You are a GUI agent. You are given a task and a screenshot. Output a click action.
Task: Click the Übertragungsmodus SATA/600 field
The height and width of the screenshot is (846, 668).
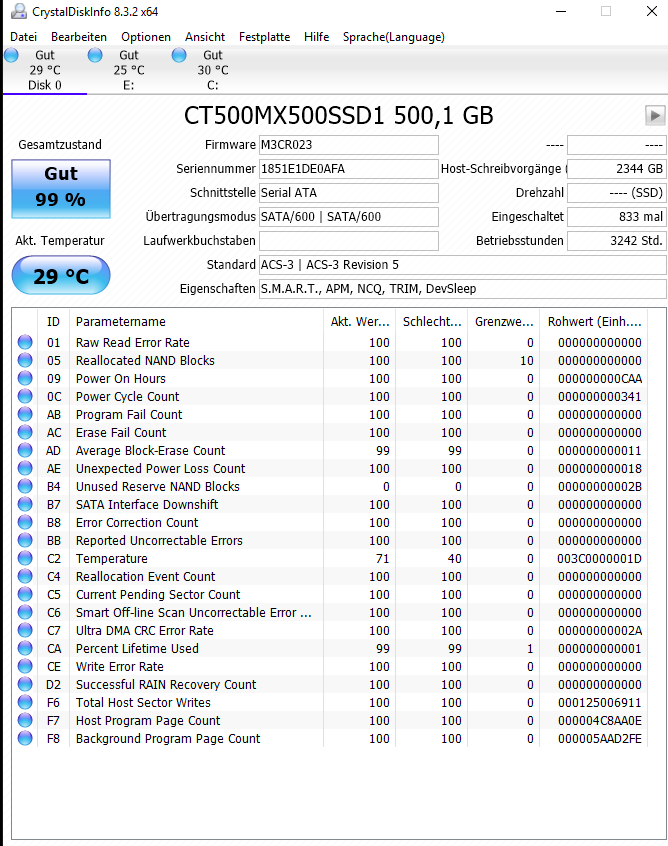coord(349,216)
